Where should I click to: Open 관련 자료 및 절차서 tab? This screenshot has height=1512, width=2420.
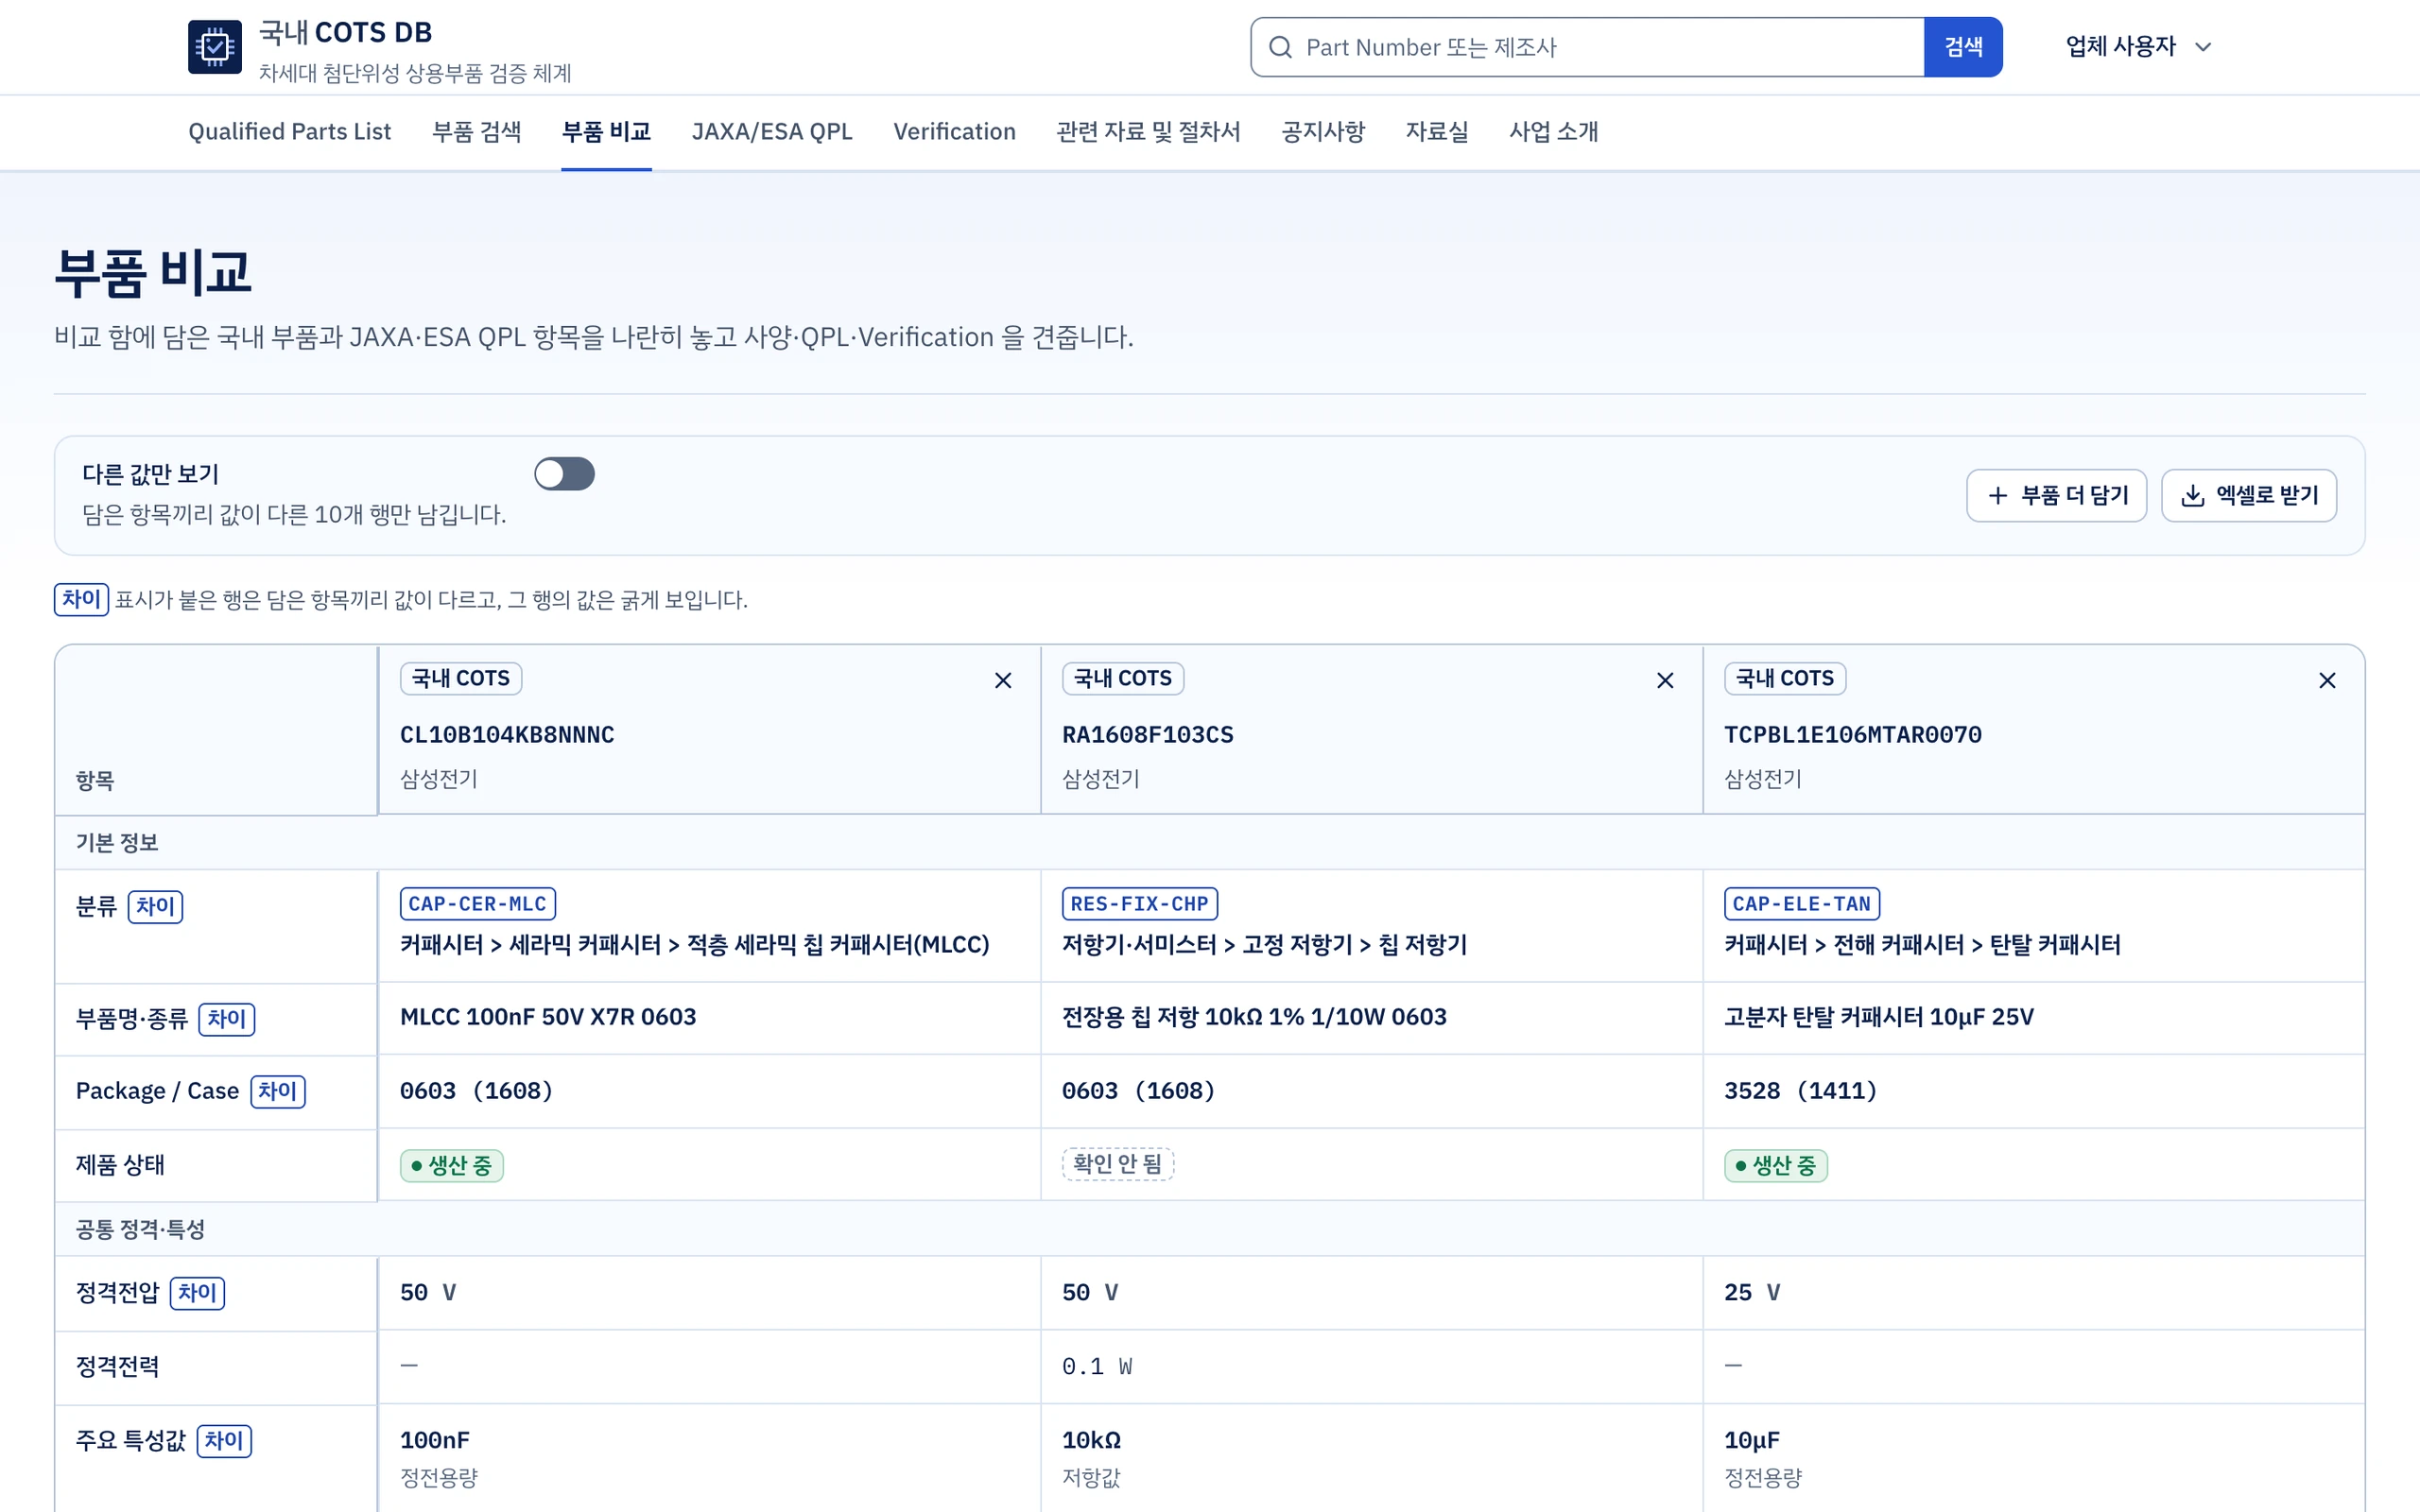tap(1148, 131)
